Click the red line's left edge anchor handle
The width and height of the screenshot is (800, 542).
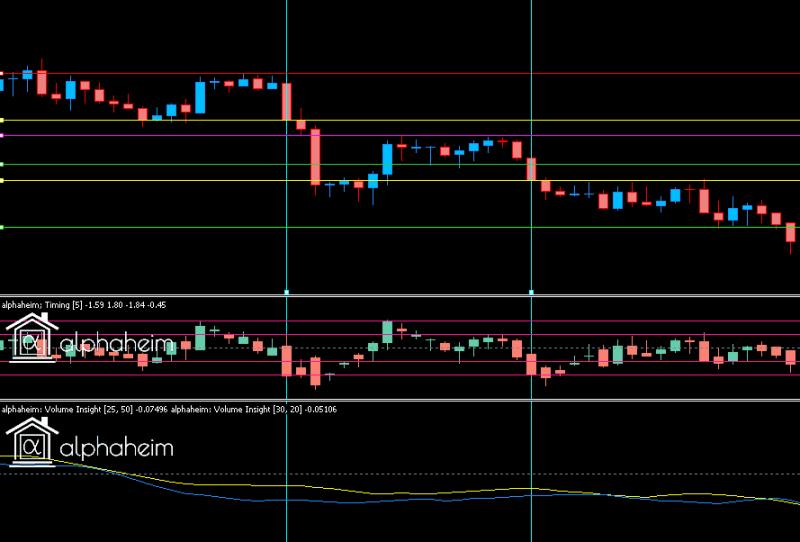[x=2, y=74]
